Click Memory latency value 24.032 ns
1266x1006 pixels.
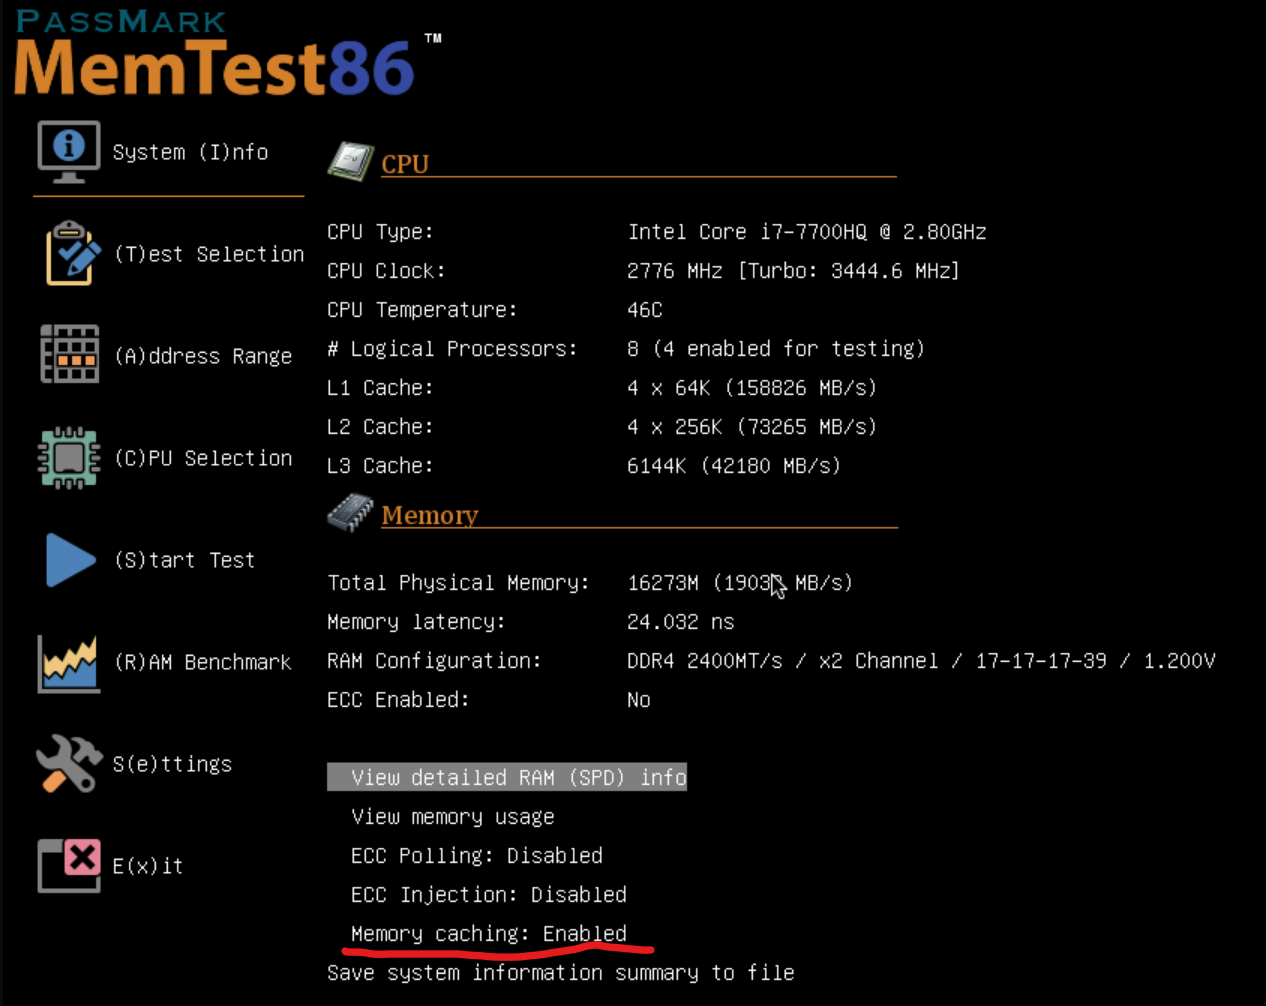681,622
